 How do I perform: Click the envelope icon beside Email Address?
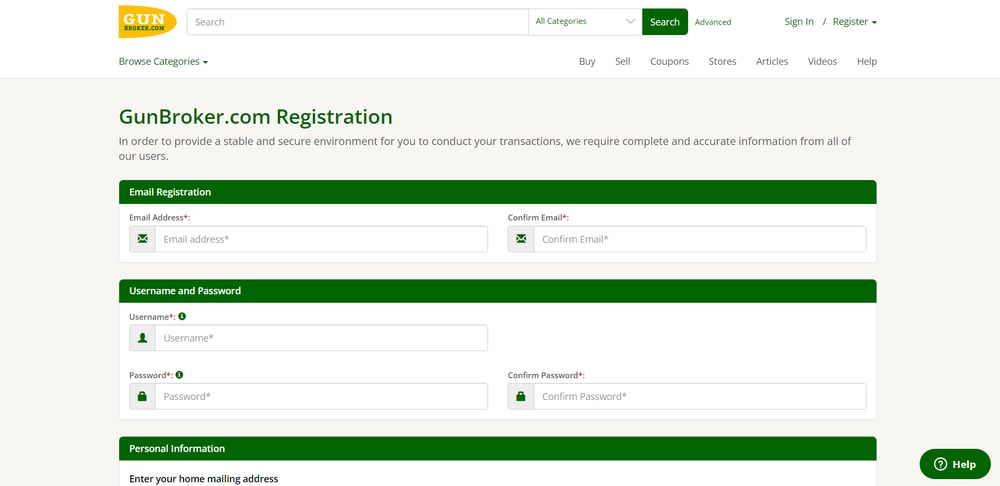[142, 239]
